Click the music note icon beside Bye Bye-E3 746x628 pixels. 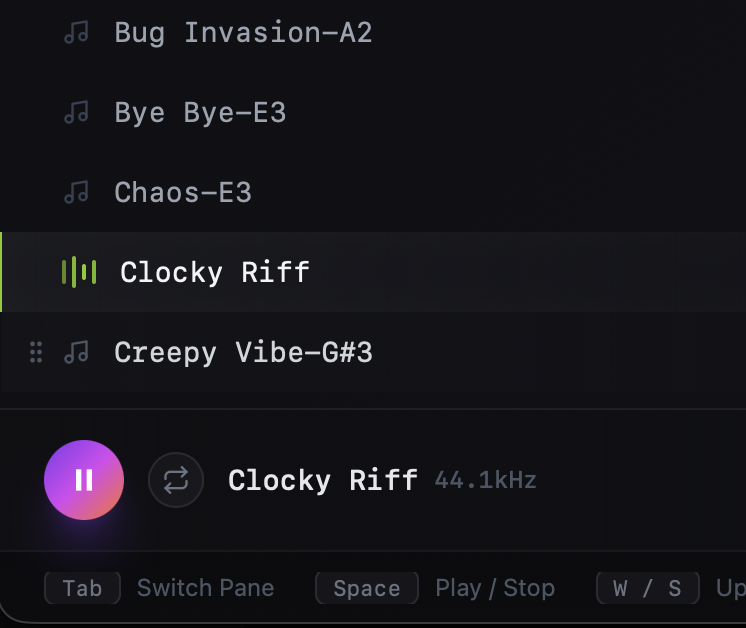[x=76, y=113]
